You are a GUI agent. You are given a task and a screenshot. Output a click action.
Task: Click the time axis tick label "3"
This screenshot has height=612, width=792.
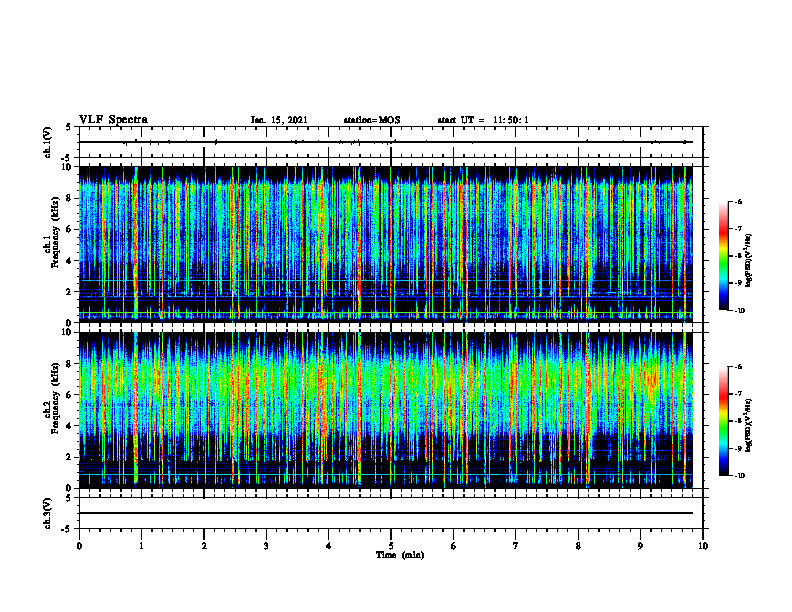click(x=266, y=546)
